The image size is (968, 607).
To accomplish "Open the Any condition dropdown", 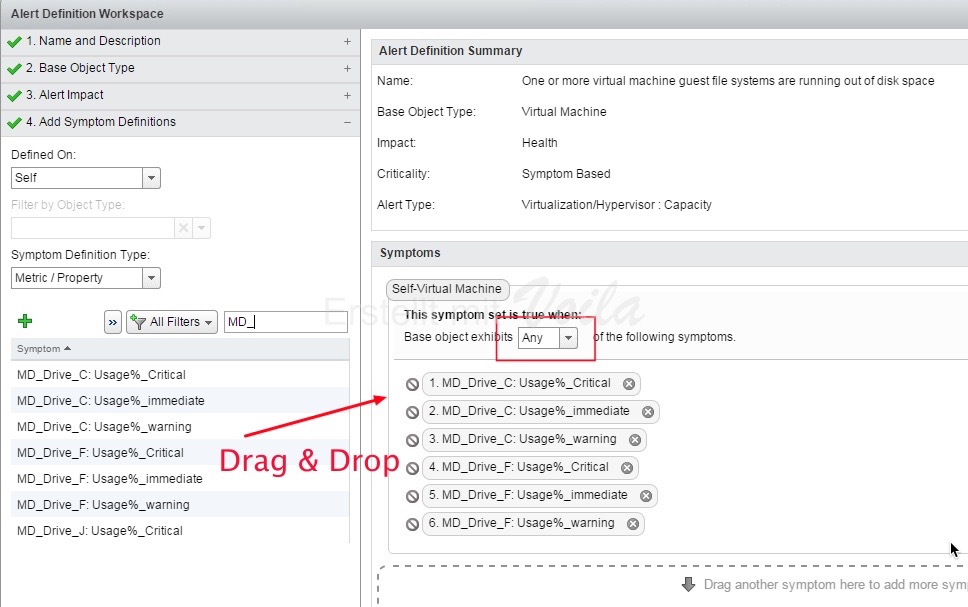I will tap(568, 338).
